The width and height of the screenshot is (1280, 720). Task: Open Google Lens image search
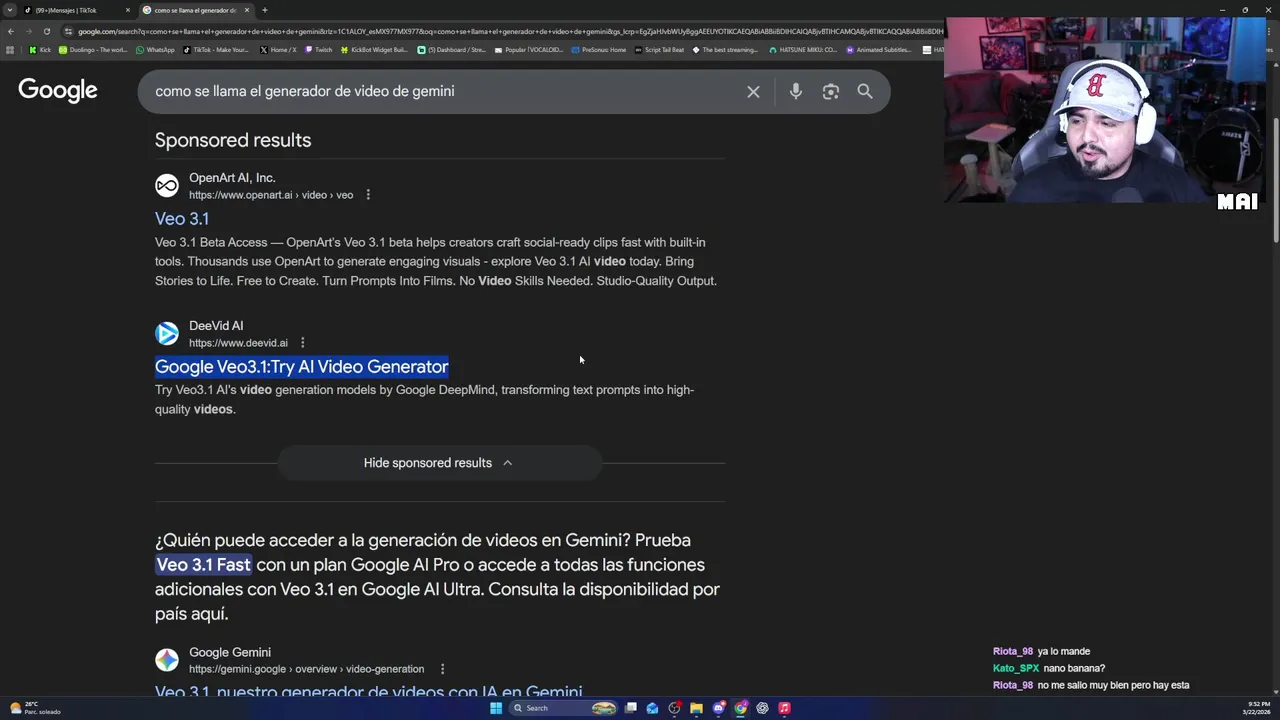(x=830, y=92)
